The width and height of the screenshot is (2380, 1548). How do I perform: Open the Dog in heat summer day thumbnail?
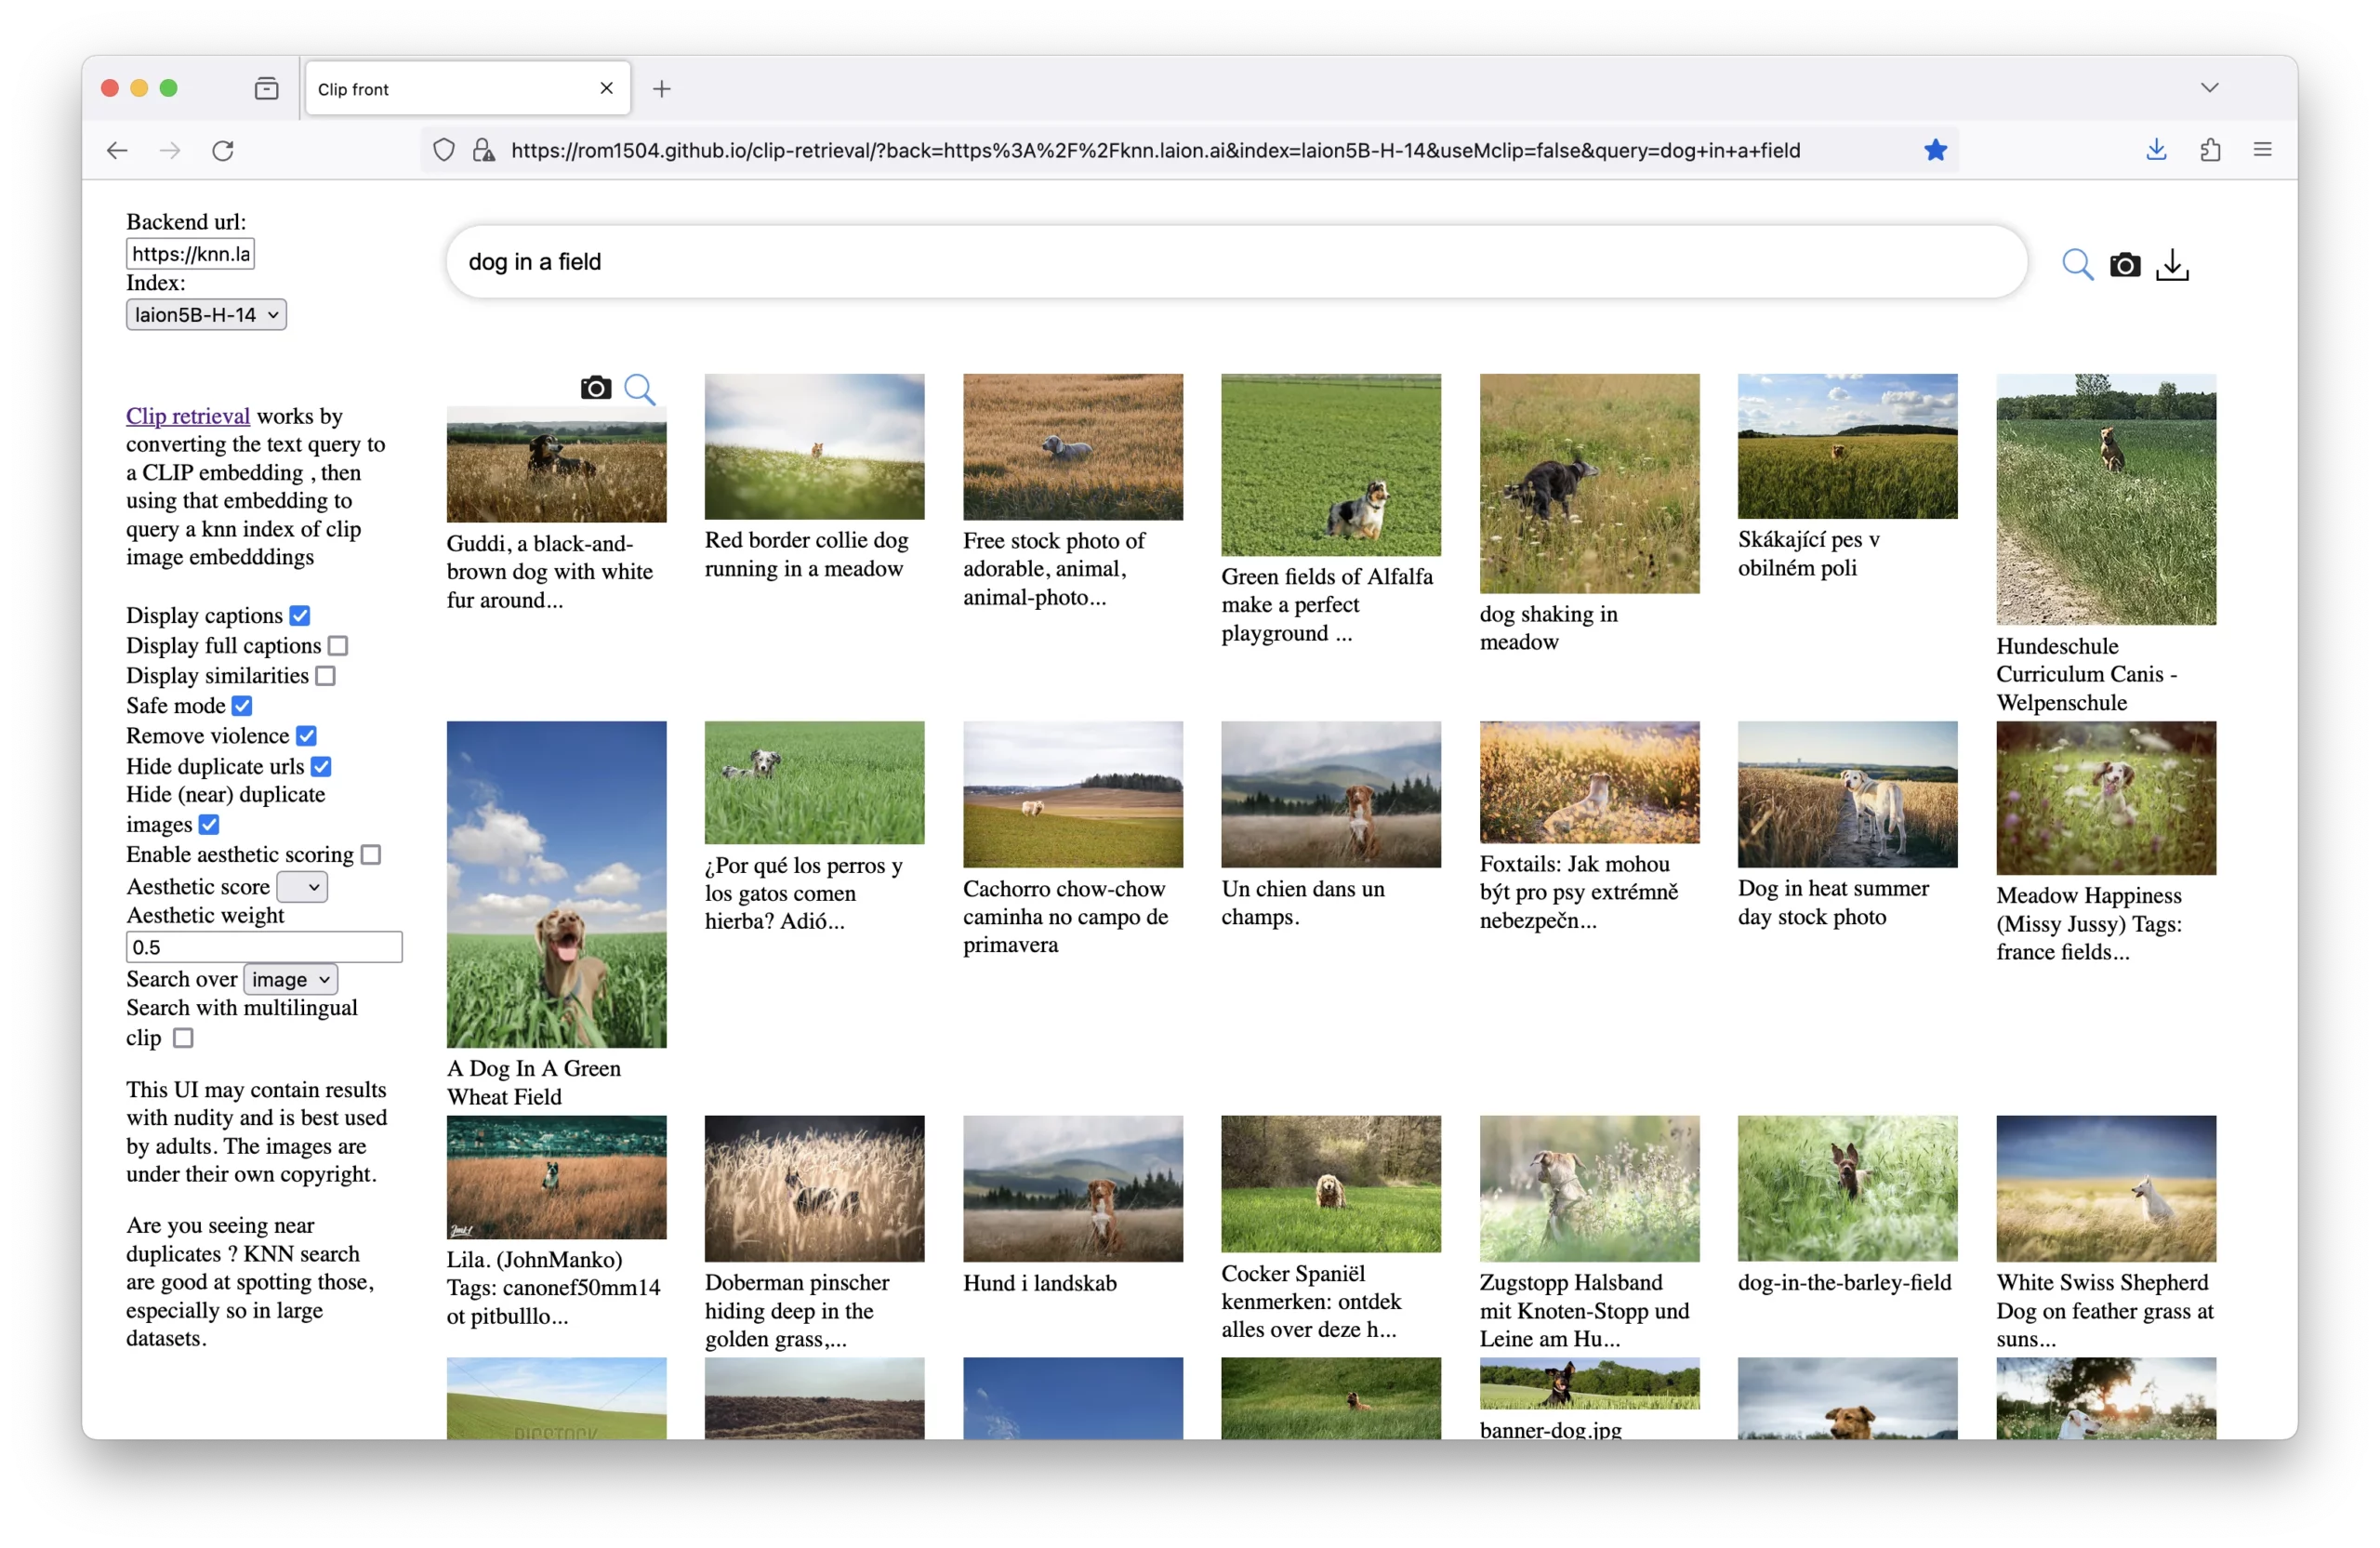[x=1847, y=794]
